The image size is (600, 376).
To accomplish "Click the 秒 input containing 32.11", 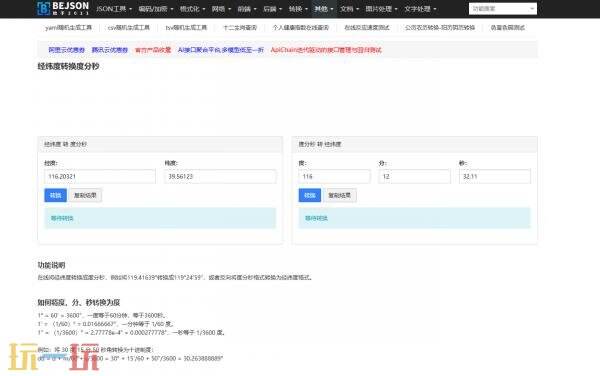I will (x=495, y=176).
